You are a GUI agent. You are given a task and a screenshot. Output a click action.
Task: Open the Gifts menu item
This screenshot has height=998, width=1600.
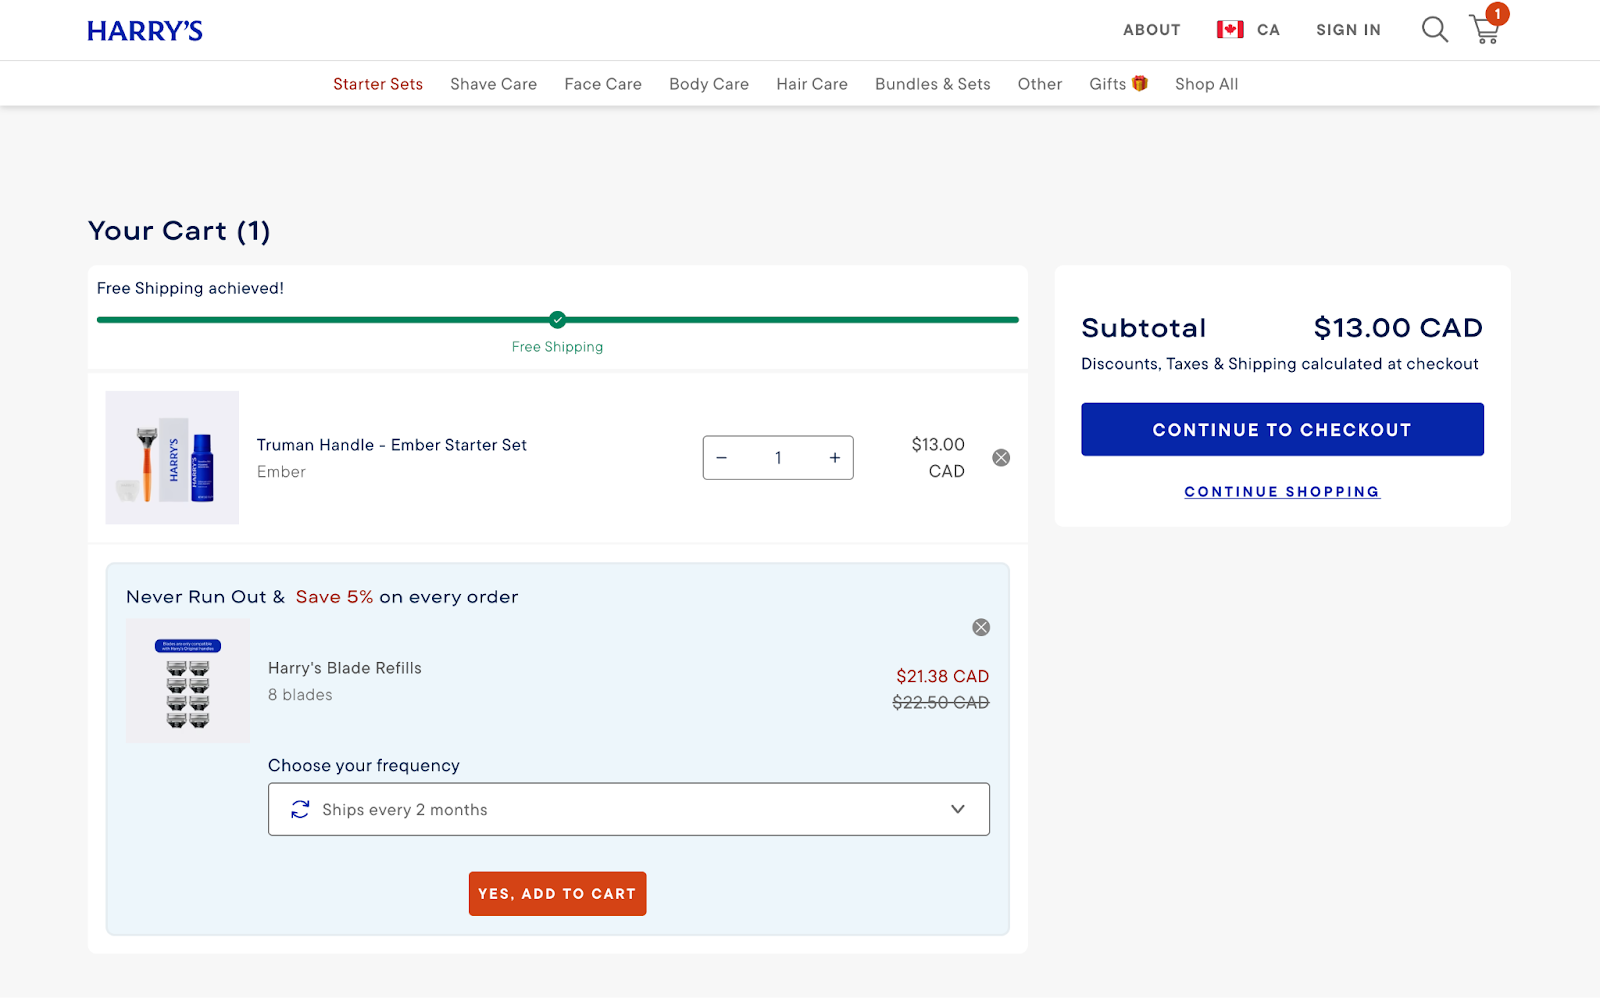coord(1118,84)
